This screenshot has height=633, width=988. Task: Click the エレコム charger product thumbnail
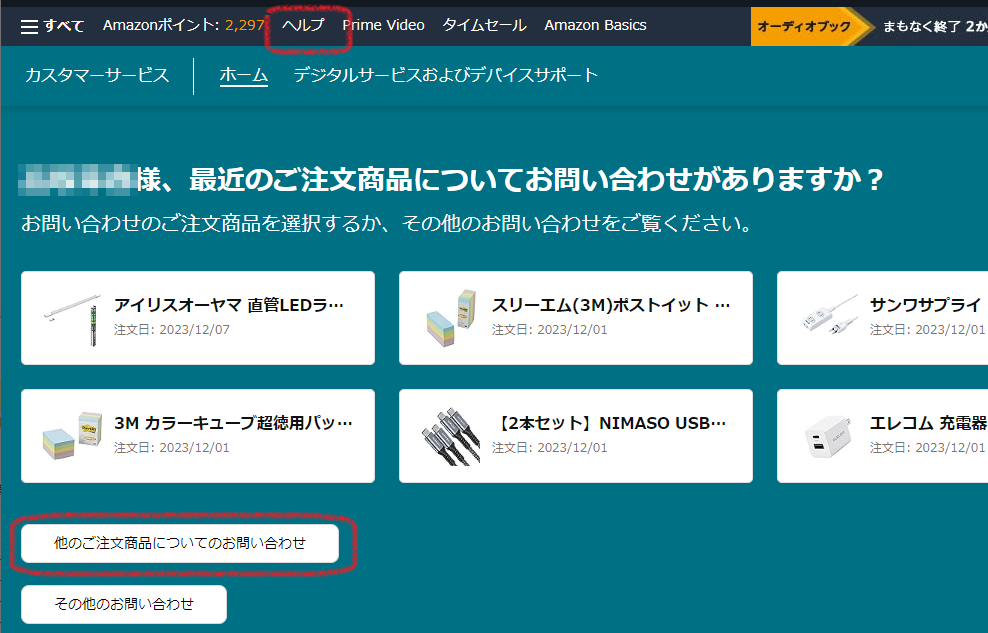click(829, 436)
